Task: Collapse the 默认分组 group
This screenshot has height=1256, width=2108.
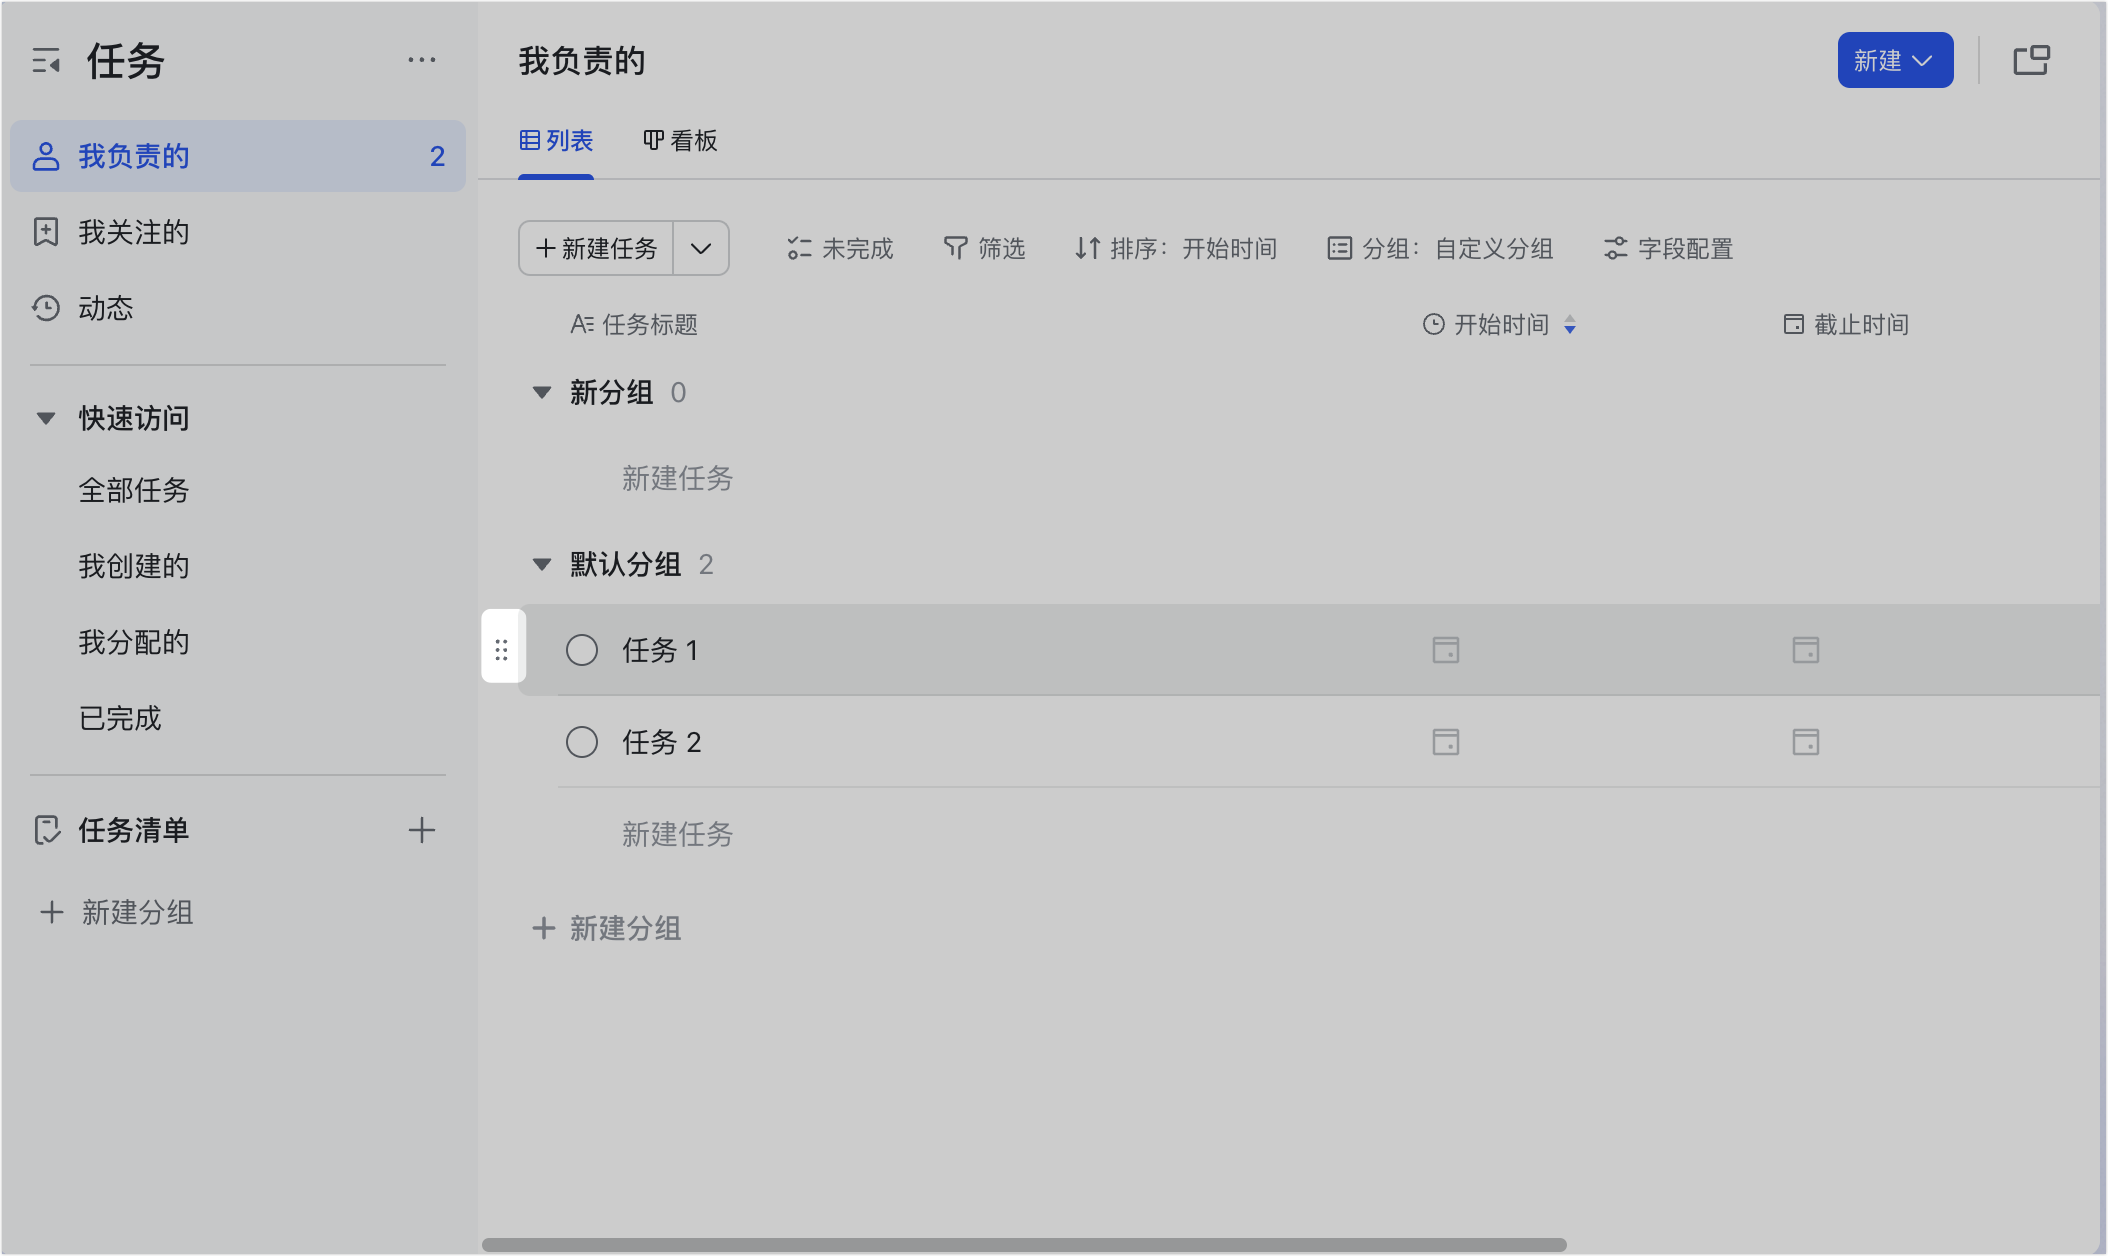Action: tap(542, 564)
